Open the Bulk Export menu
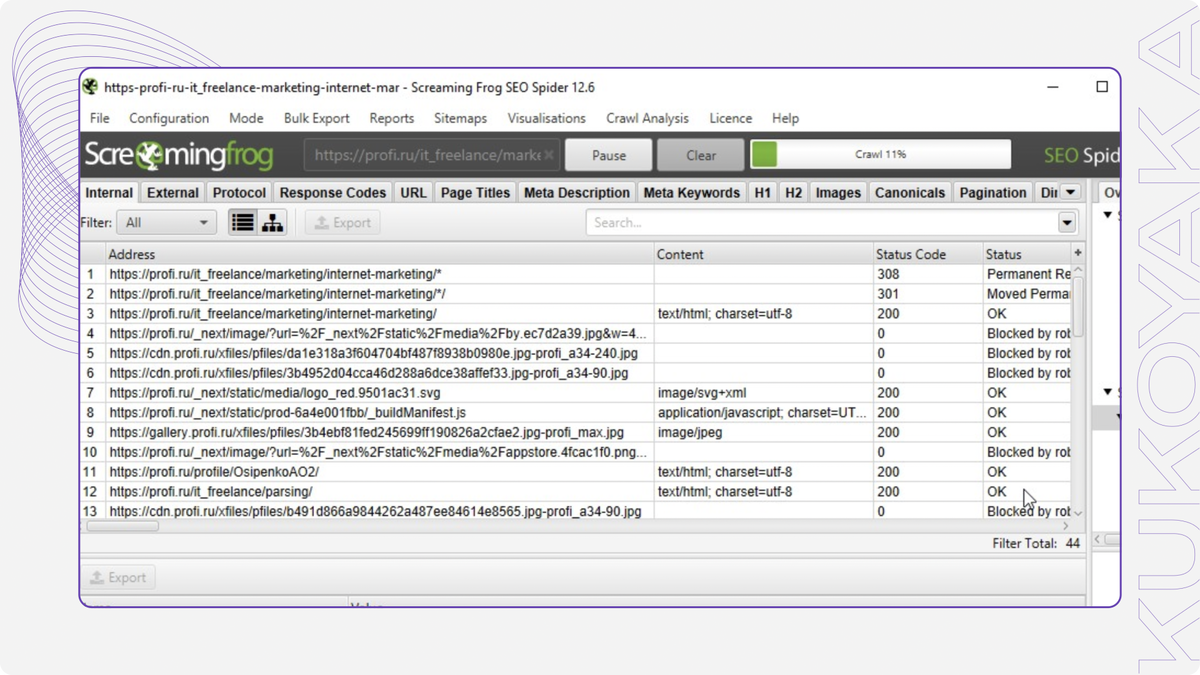The height and width of the screenshot is (675, 1200). (x=317, y=118)
